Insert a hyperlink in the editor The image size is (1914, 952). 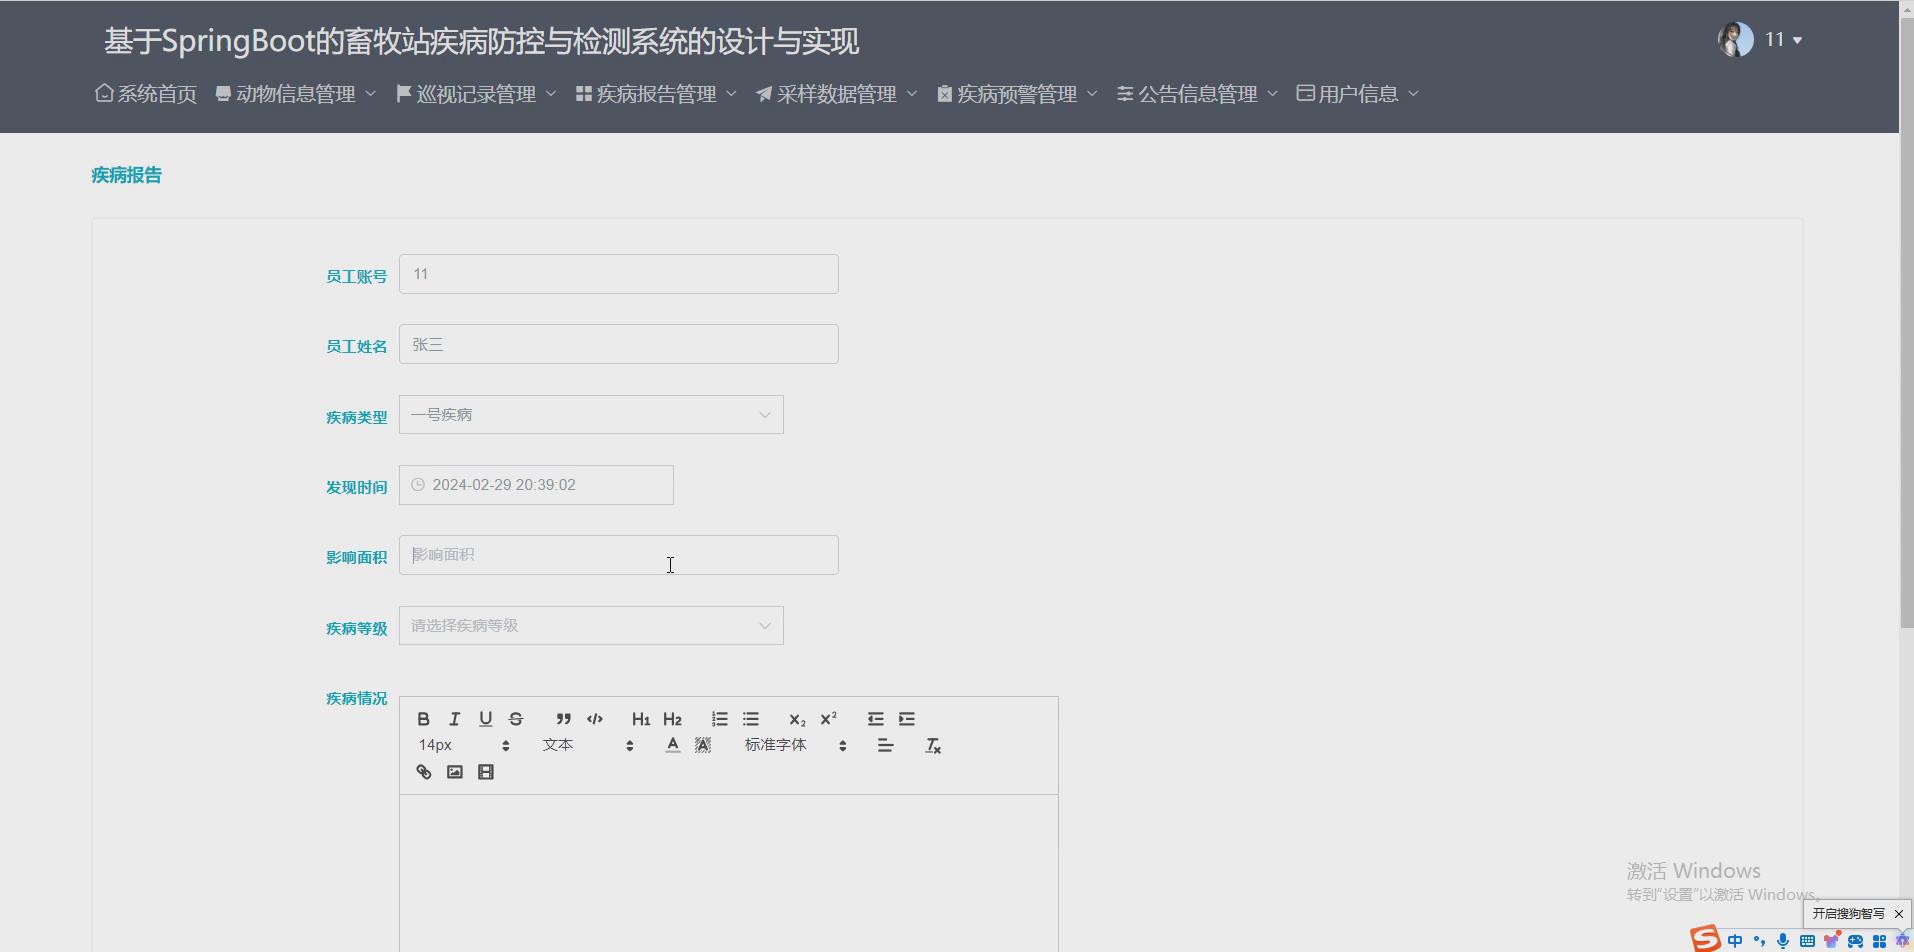tap(423, 771)
